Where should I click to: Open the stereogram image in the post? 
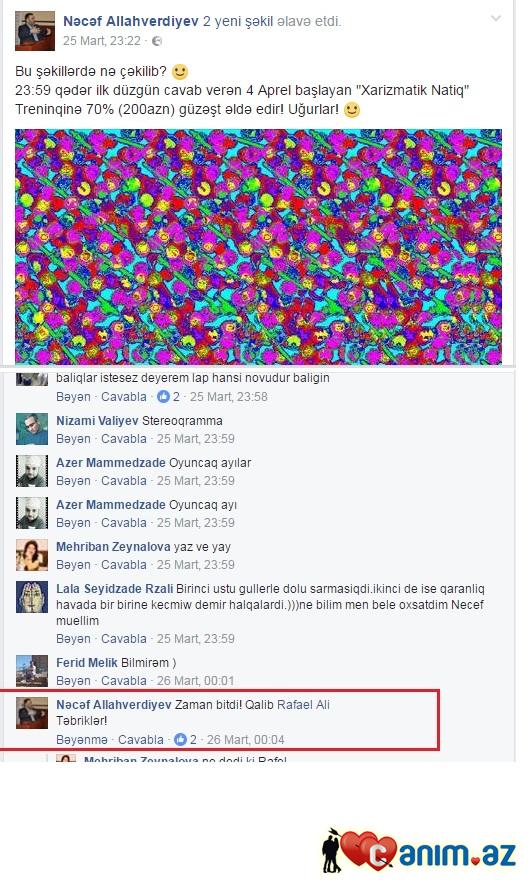(258, 246)
